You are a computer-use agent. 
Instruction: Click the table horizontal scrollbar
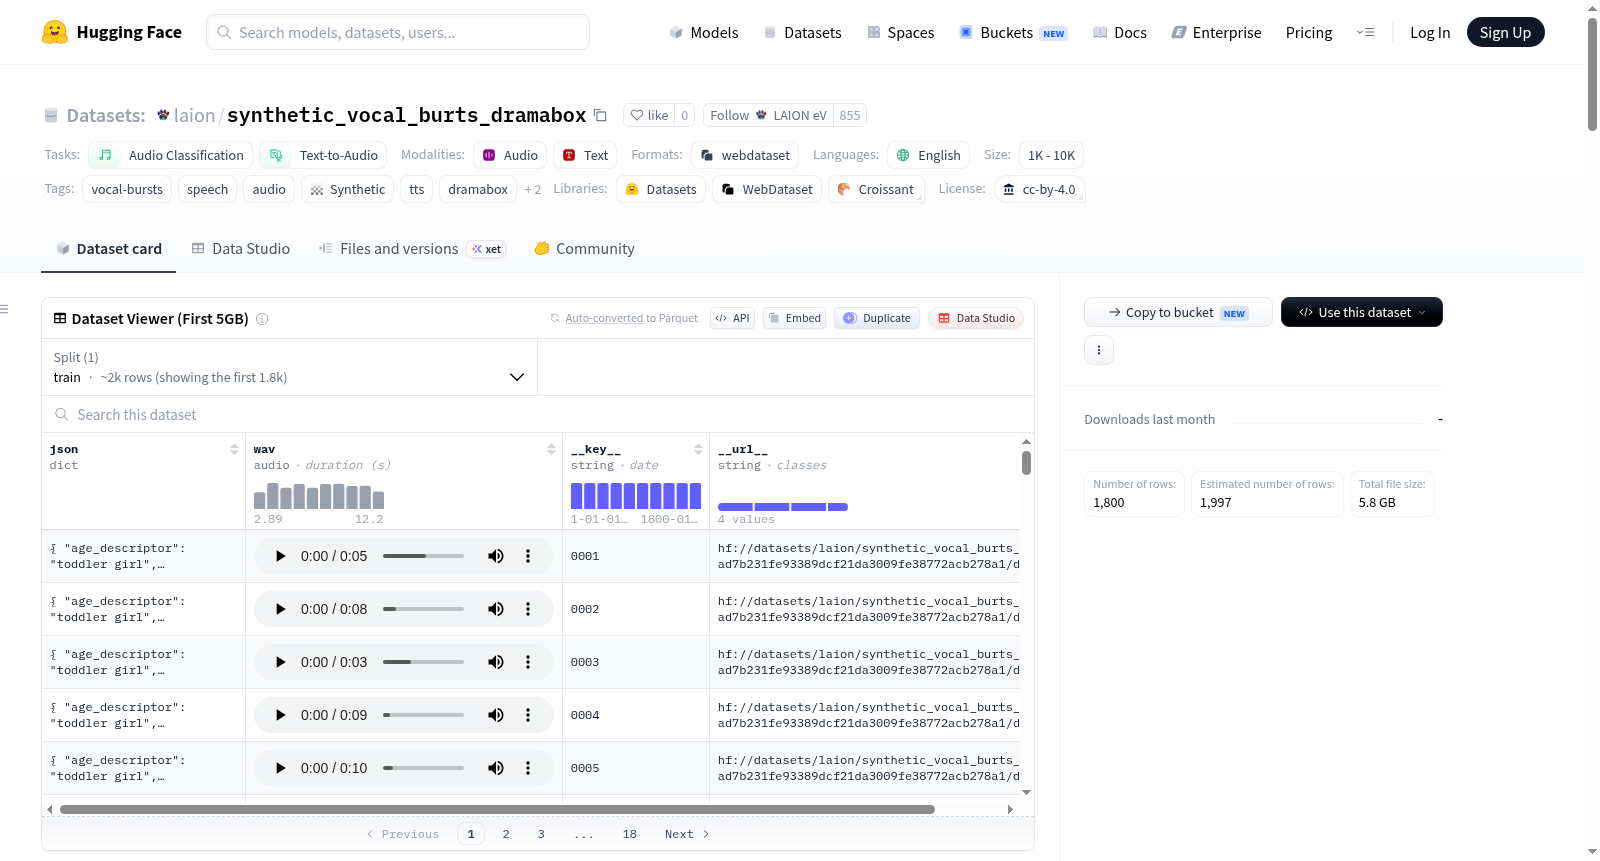(x=497, y=809)
